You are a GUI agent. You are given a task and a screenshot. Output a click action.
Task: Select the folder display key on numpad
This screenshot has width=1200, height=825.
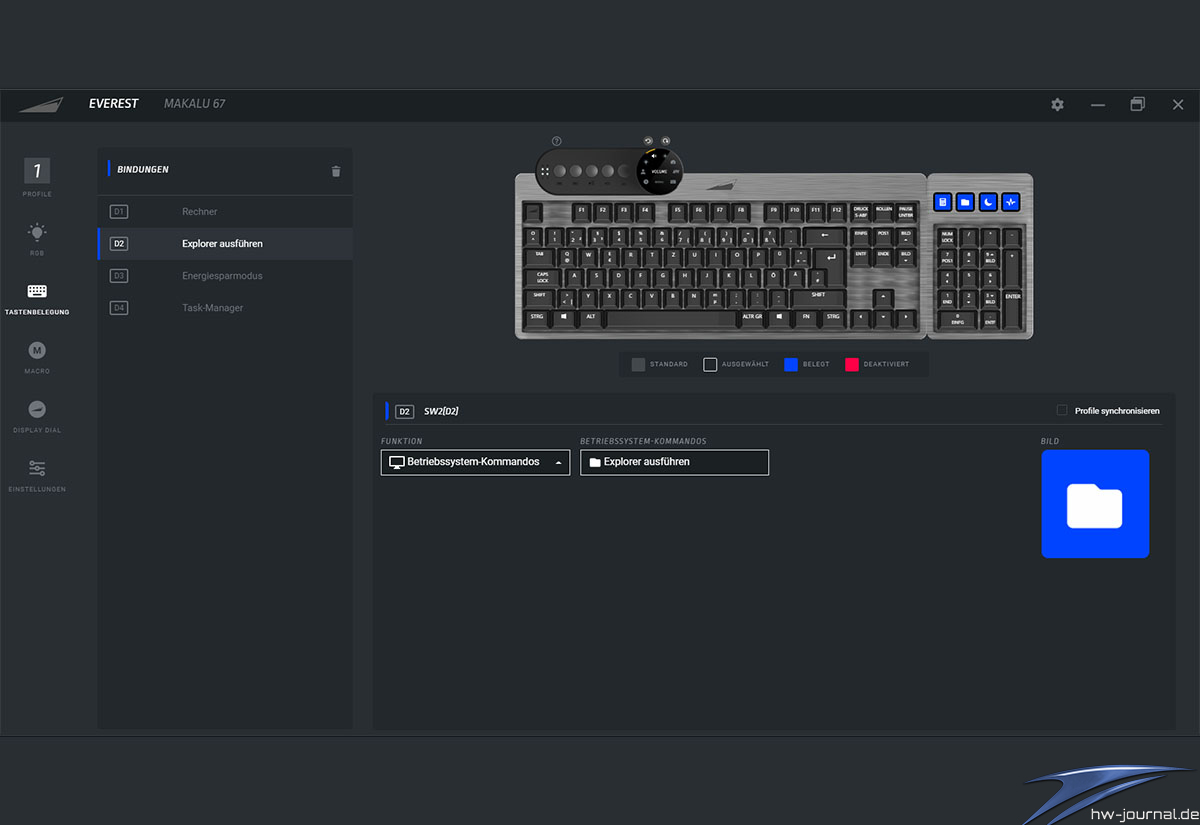[966, 202]
